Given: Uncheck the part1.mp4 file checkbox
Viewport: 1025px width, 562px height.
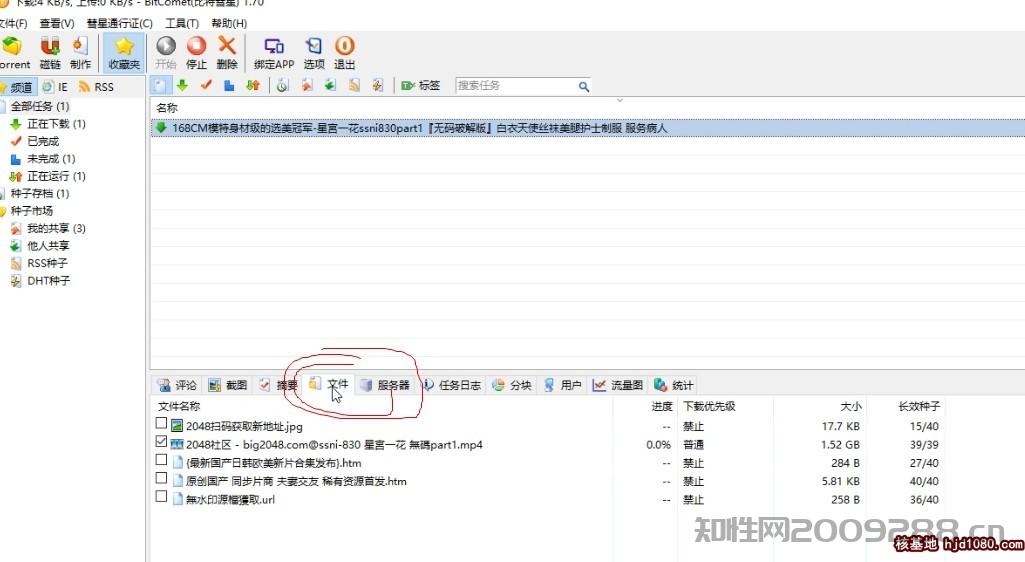Looking at the screenshot, I should [161, 442].
